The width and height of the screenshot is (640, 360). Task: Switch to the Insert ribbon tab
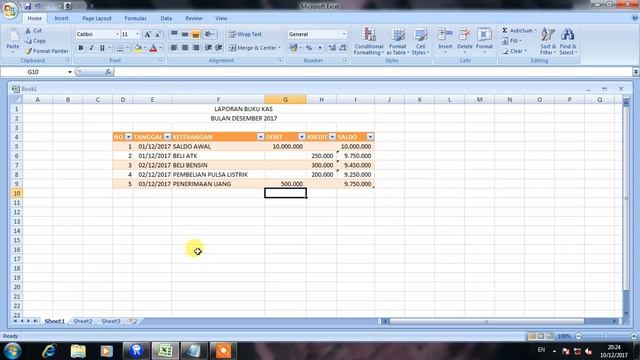pyautogui.click(x=62, y=18)
